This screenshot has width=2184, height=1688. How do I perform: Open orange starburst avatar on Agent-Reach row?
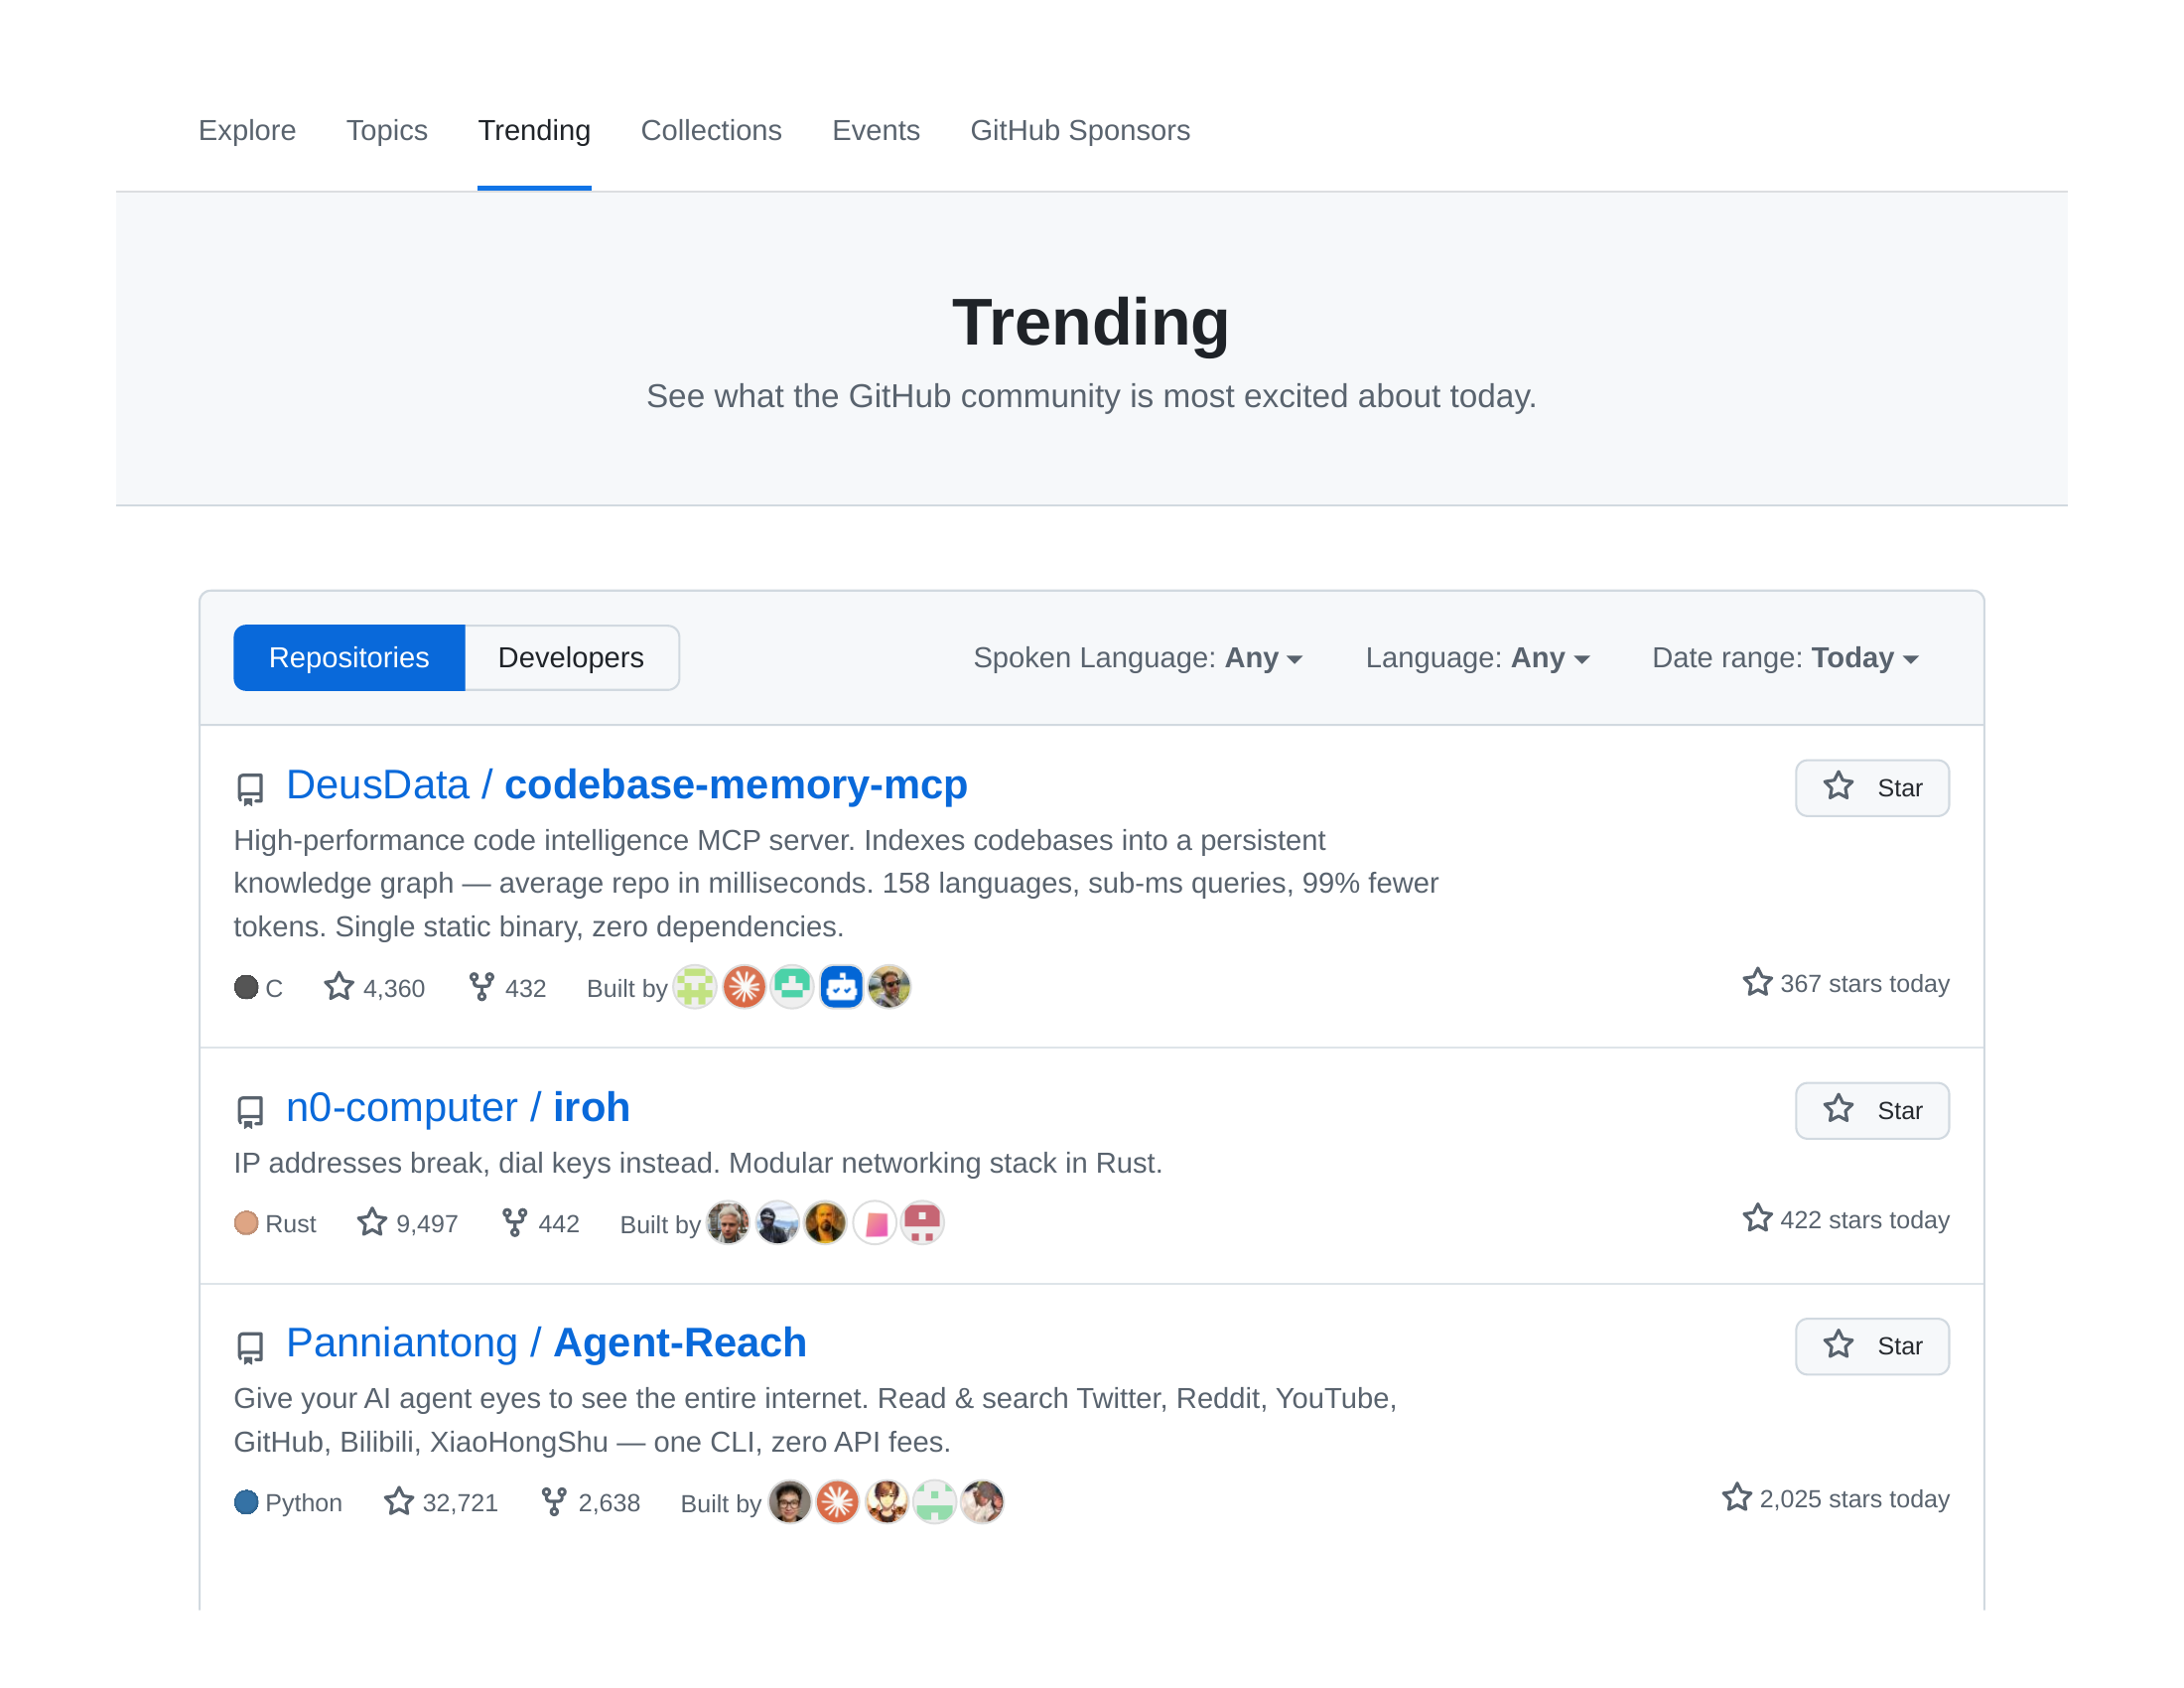(x=838, y=1501)
